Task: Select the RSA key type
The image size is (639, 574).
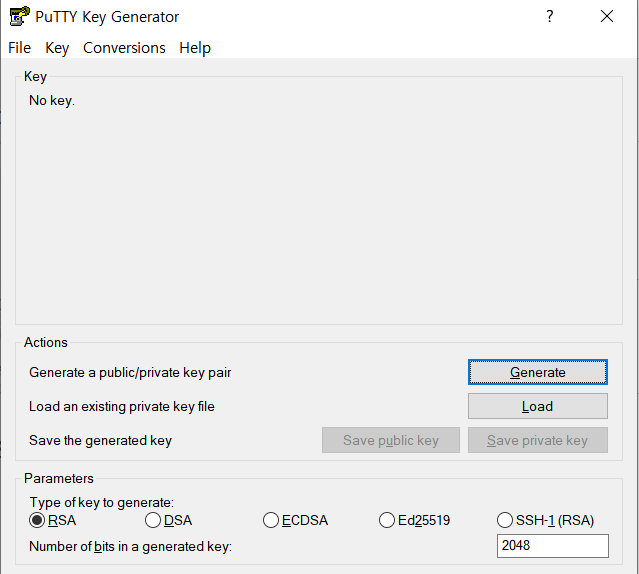Action: coord(53,520)
